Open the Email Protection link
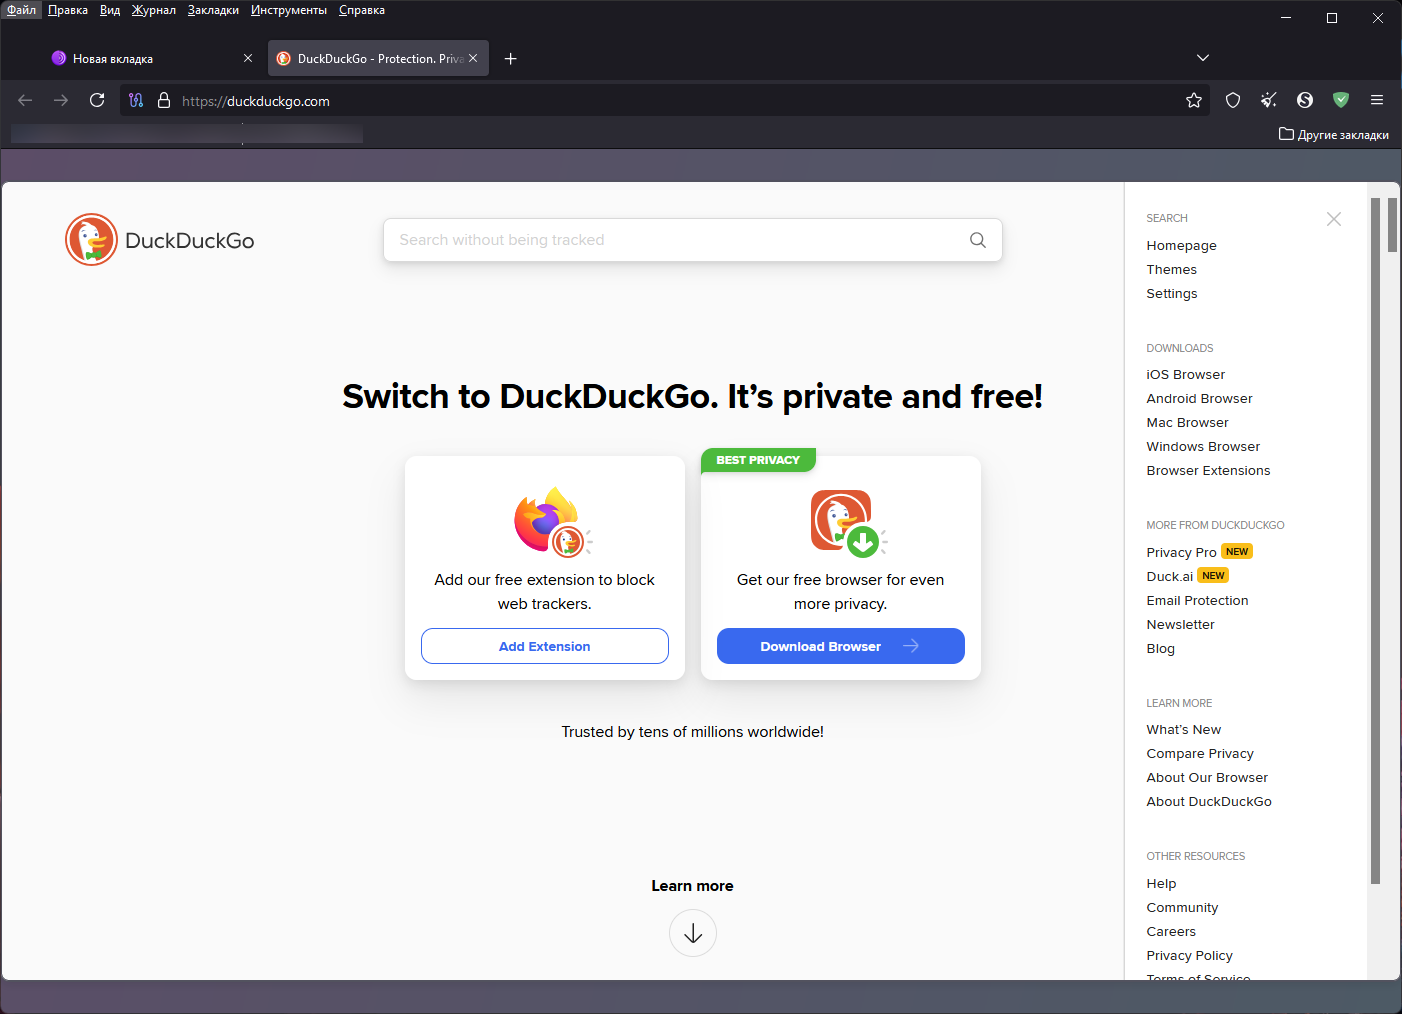1402x1014 pixels. [x=1197, y=601]
